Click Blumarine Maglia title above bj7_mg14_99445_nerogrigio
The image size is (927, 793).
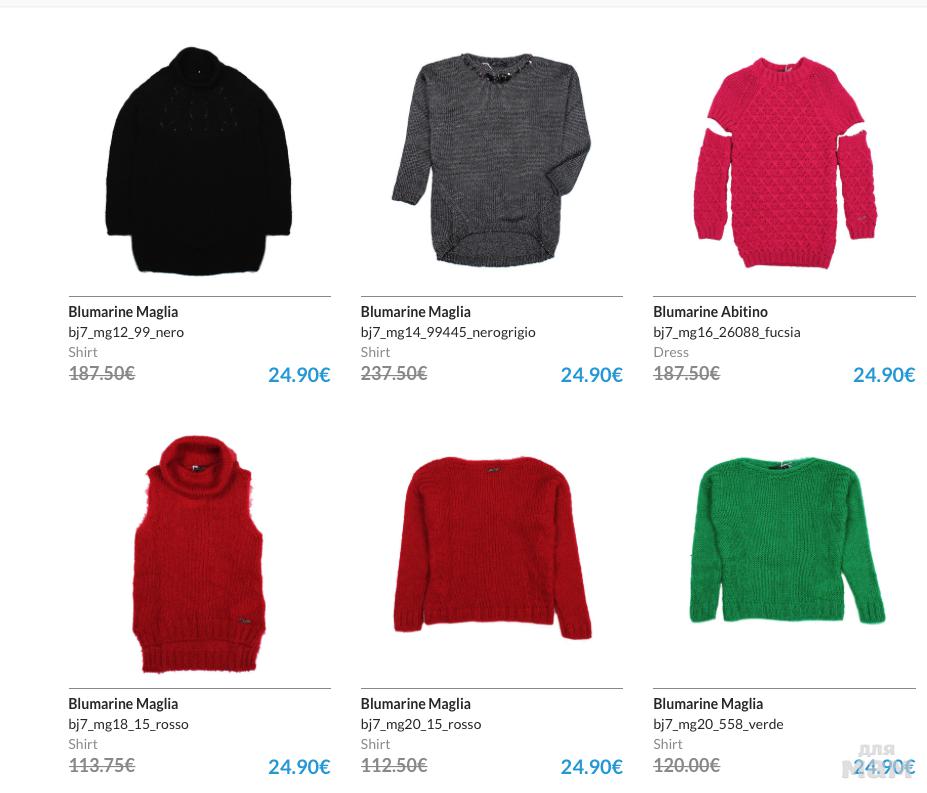[x=416, y=312]
